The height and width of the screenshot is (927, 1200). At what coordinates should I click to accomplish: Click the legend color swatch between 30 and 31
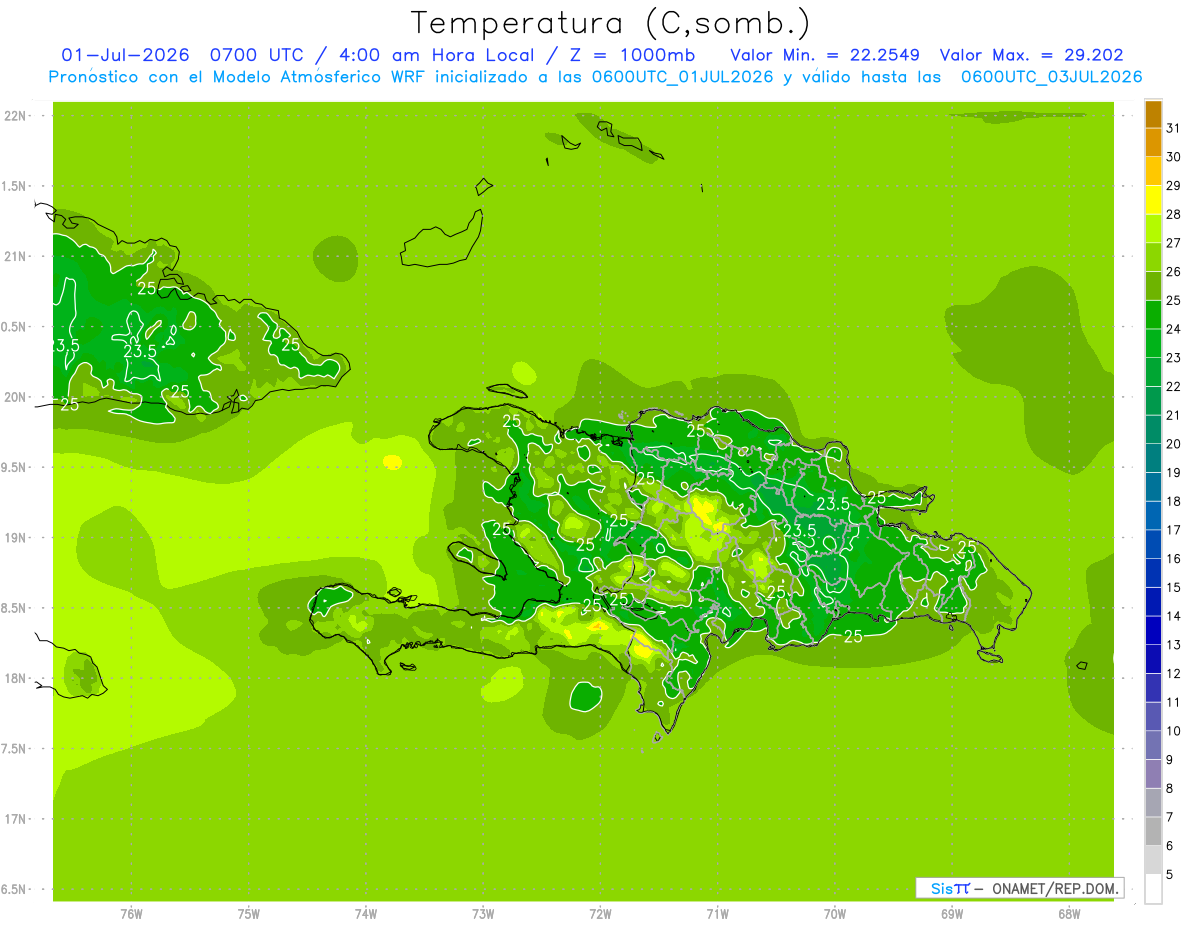(x=1153, y=143)
